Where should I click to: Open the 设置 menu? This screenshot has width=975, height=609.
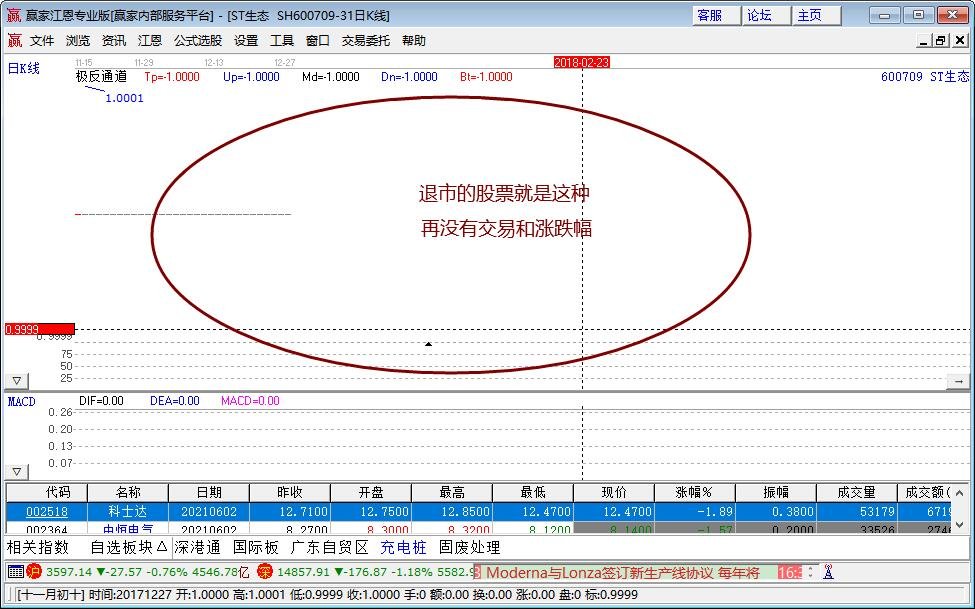click(x=246, y=40)
